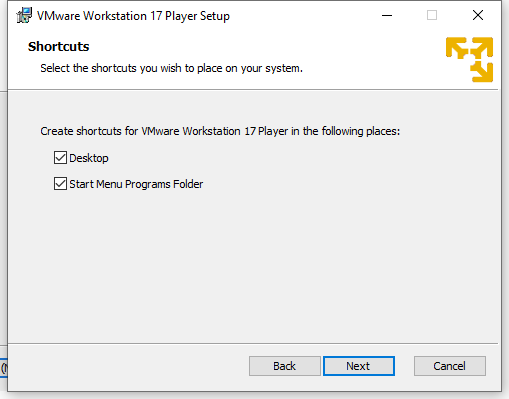Go to the previous step with Back

click(285, 366)
